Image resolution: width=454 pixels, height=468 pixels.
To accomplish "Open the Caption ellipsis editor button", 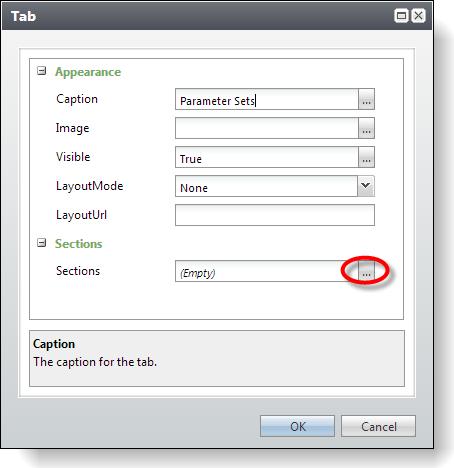I will (x=366, y=99).
